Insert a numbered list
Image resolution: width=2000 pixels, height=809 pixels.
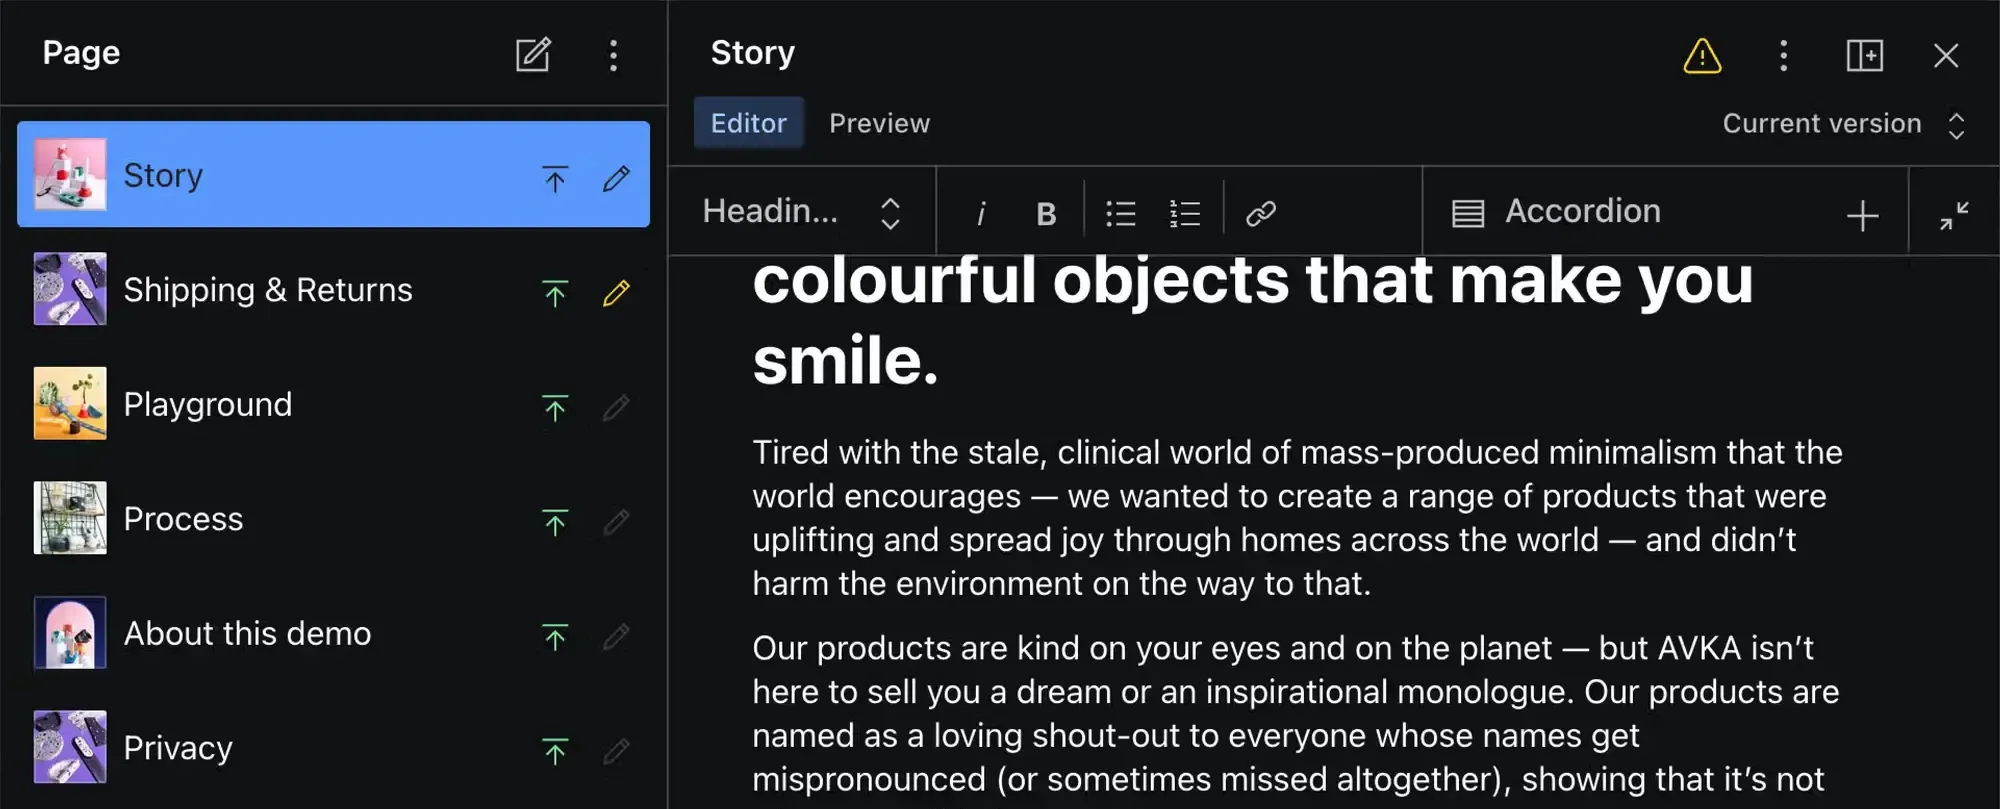tap(1184, 213)
